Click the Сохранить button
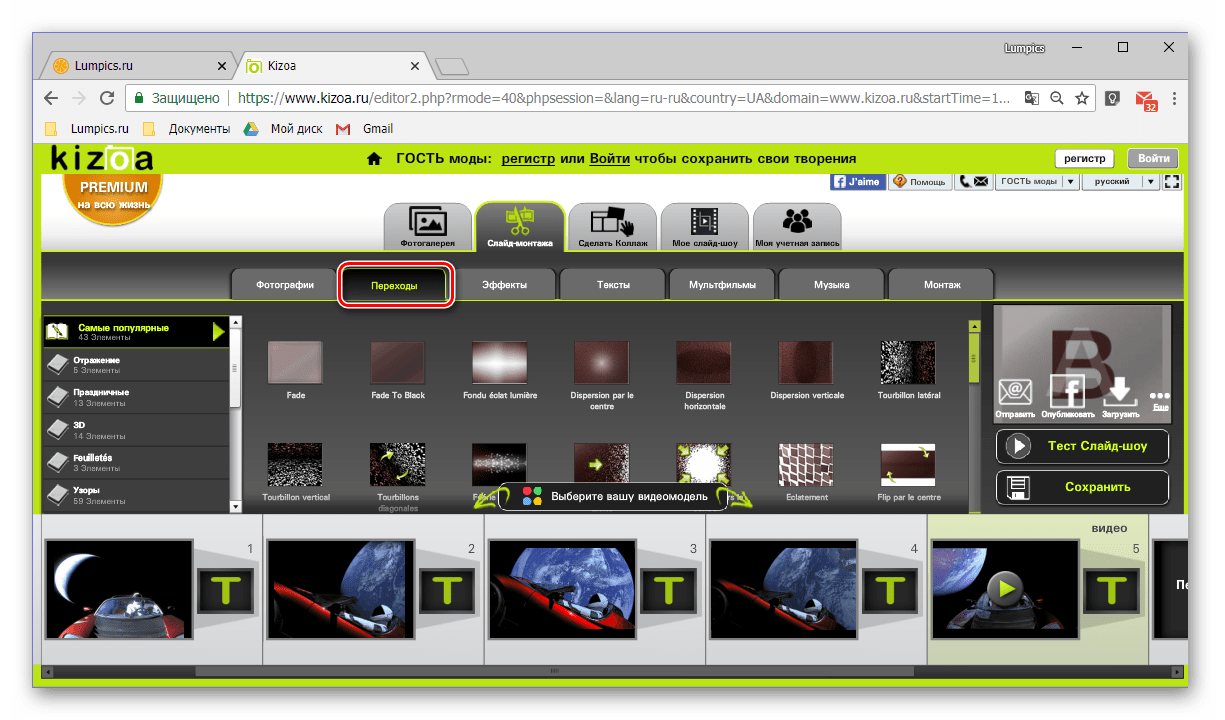 tap(1082, 487)
